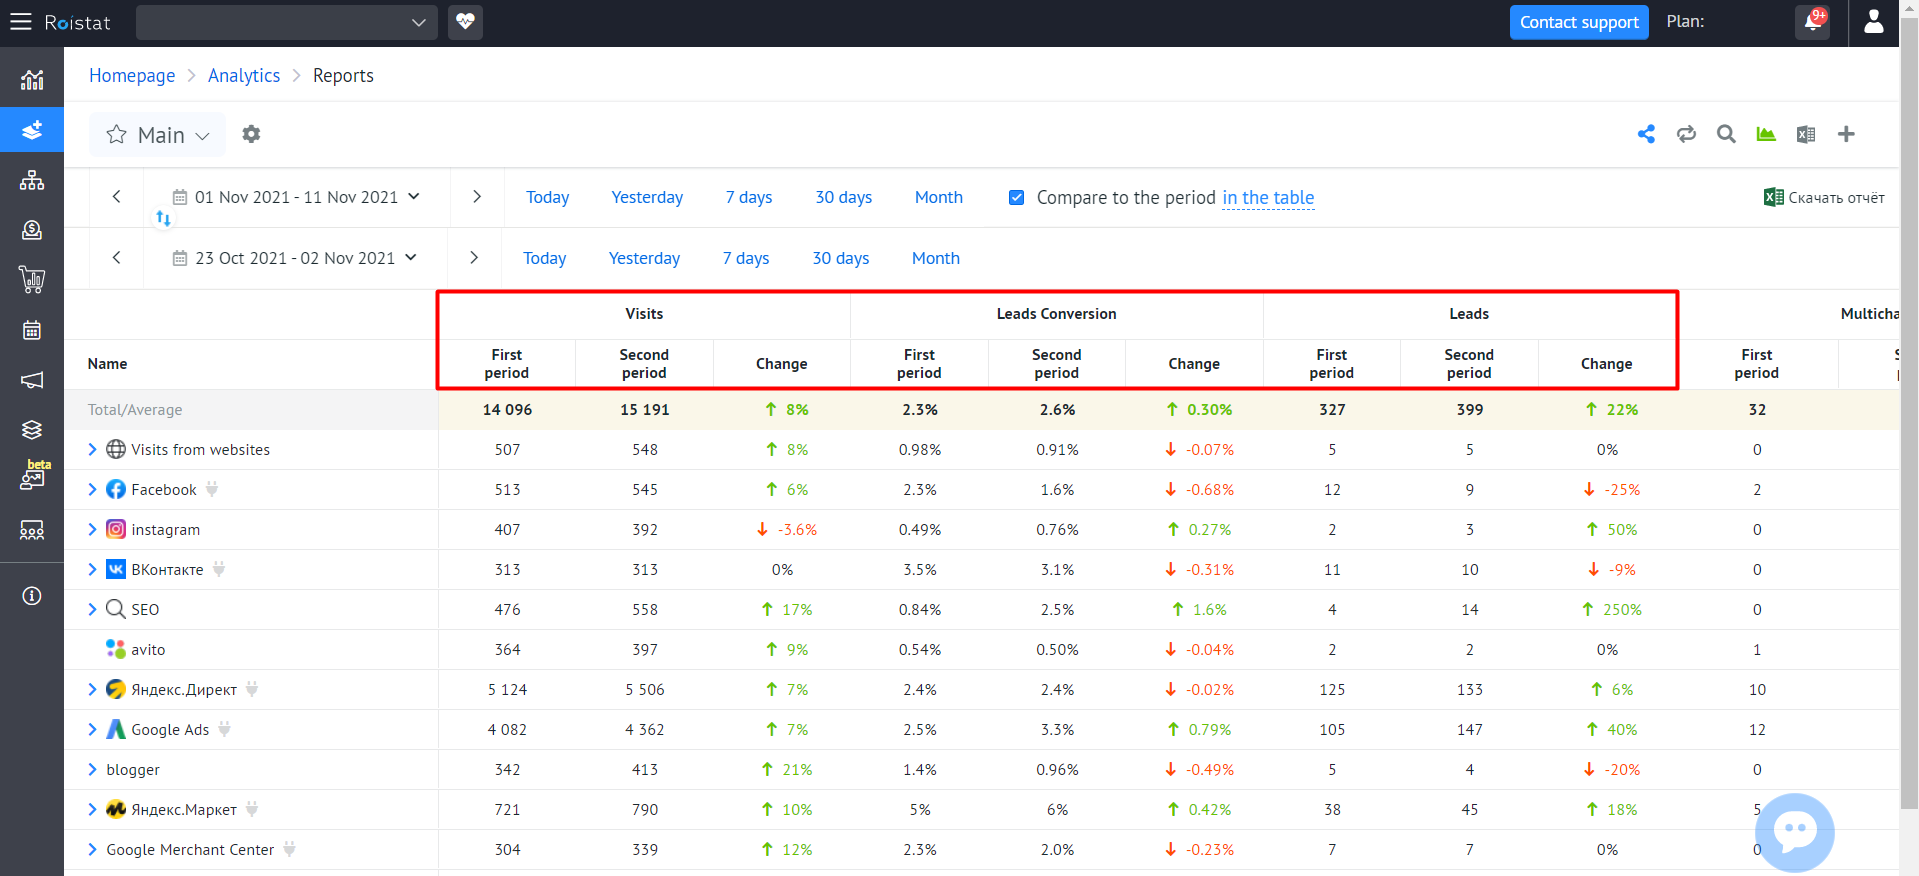Image resolution: width=1919 pixels, height=876 pixels.
Task: Open the hamburger main menu
Action: [21, 22]
